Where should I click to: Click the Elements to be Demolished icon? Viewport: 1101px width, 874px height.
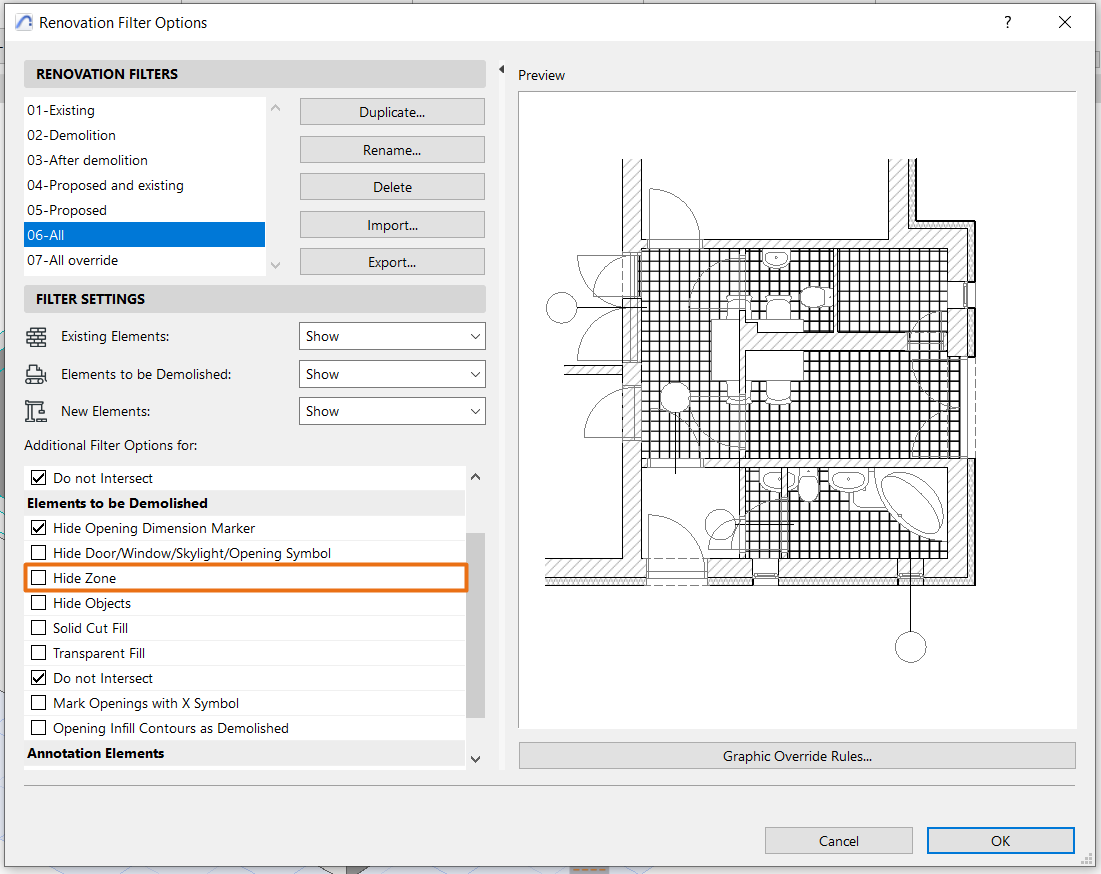37,373
